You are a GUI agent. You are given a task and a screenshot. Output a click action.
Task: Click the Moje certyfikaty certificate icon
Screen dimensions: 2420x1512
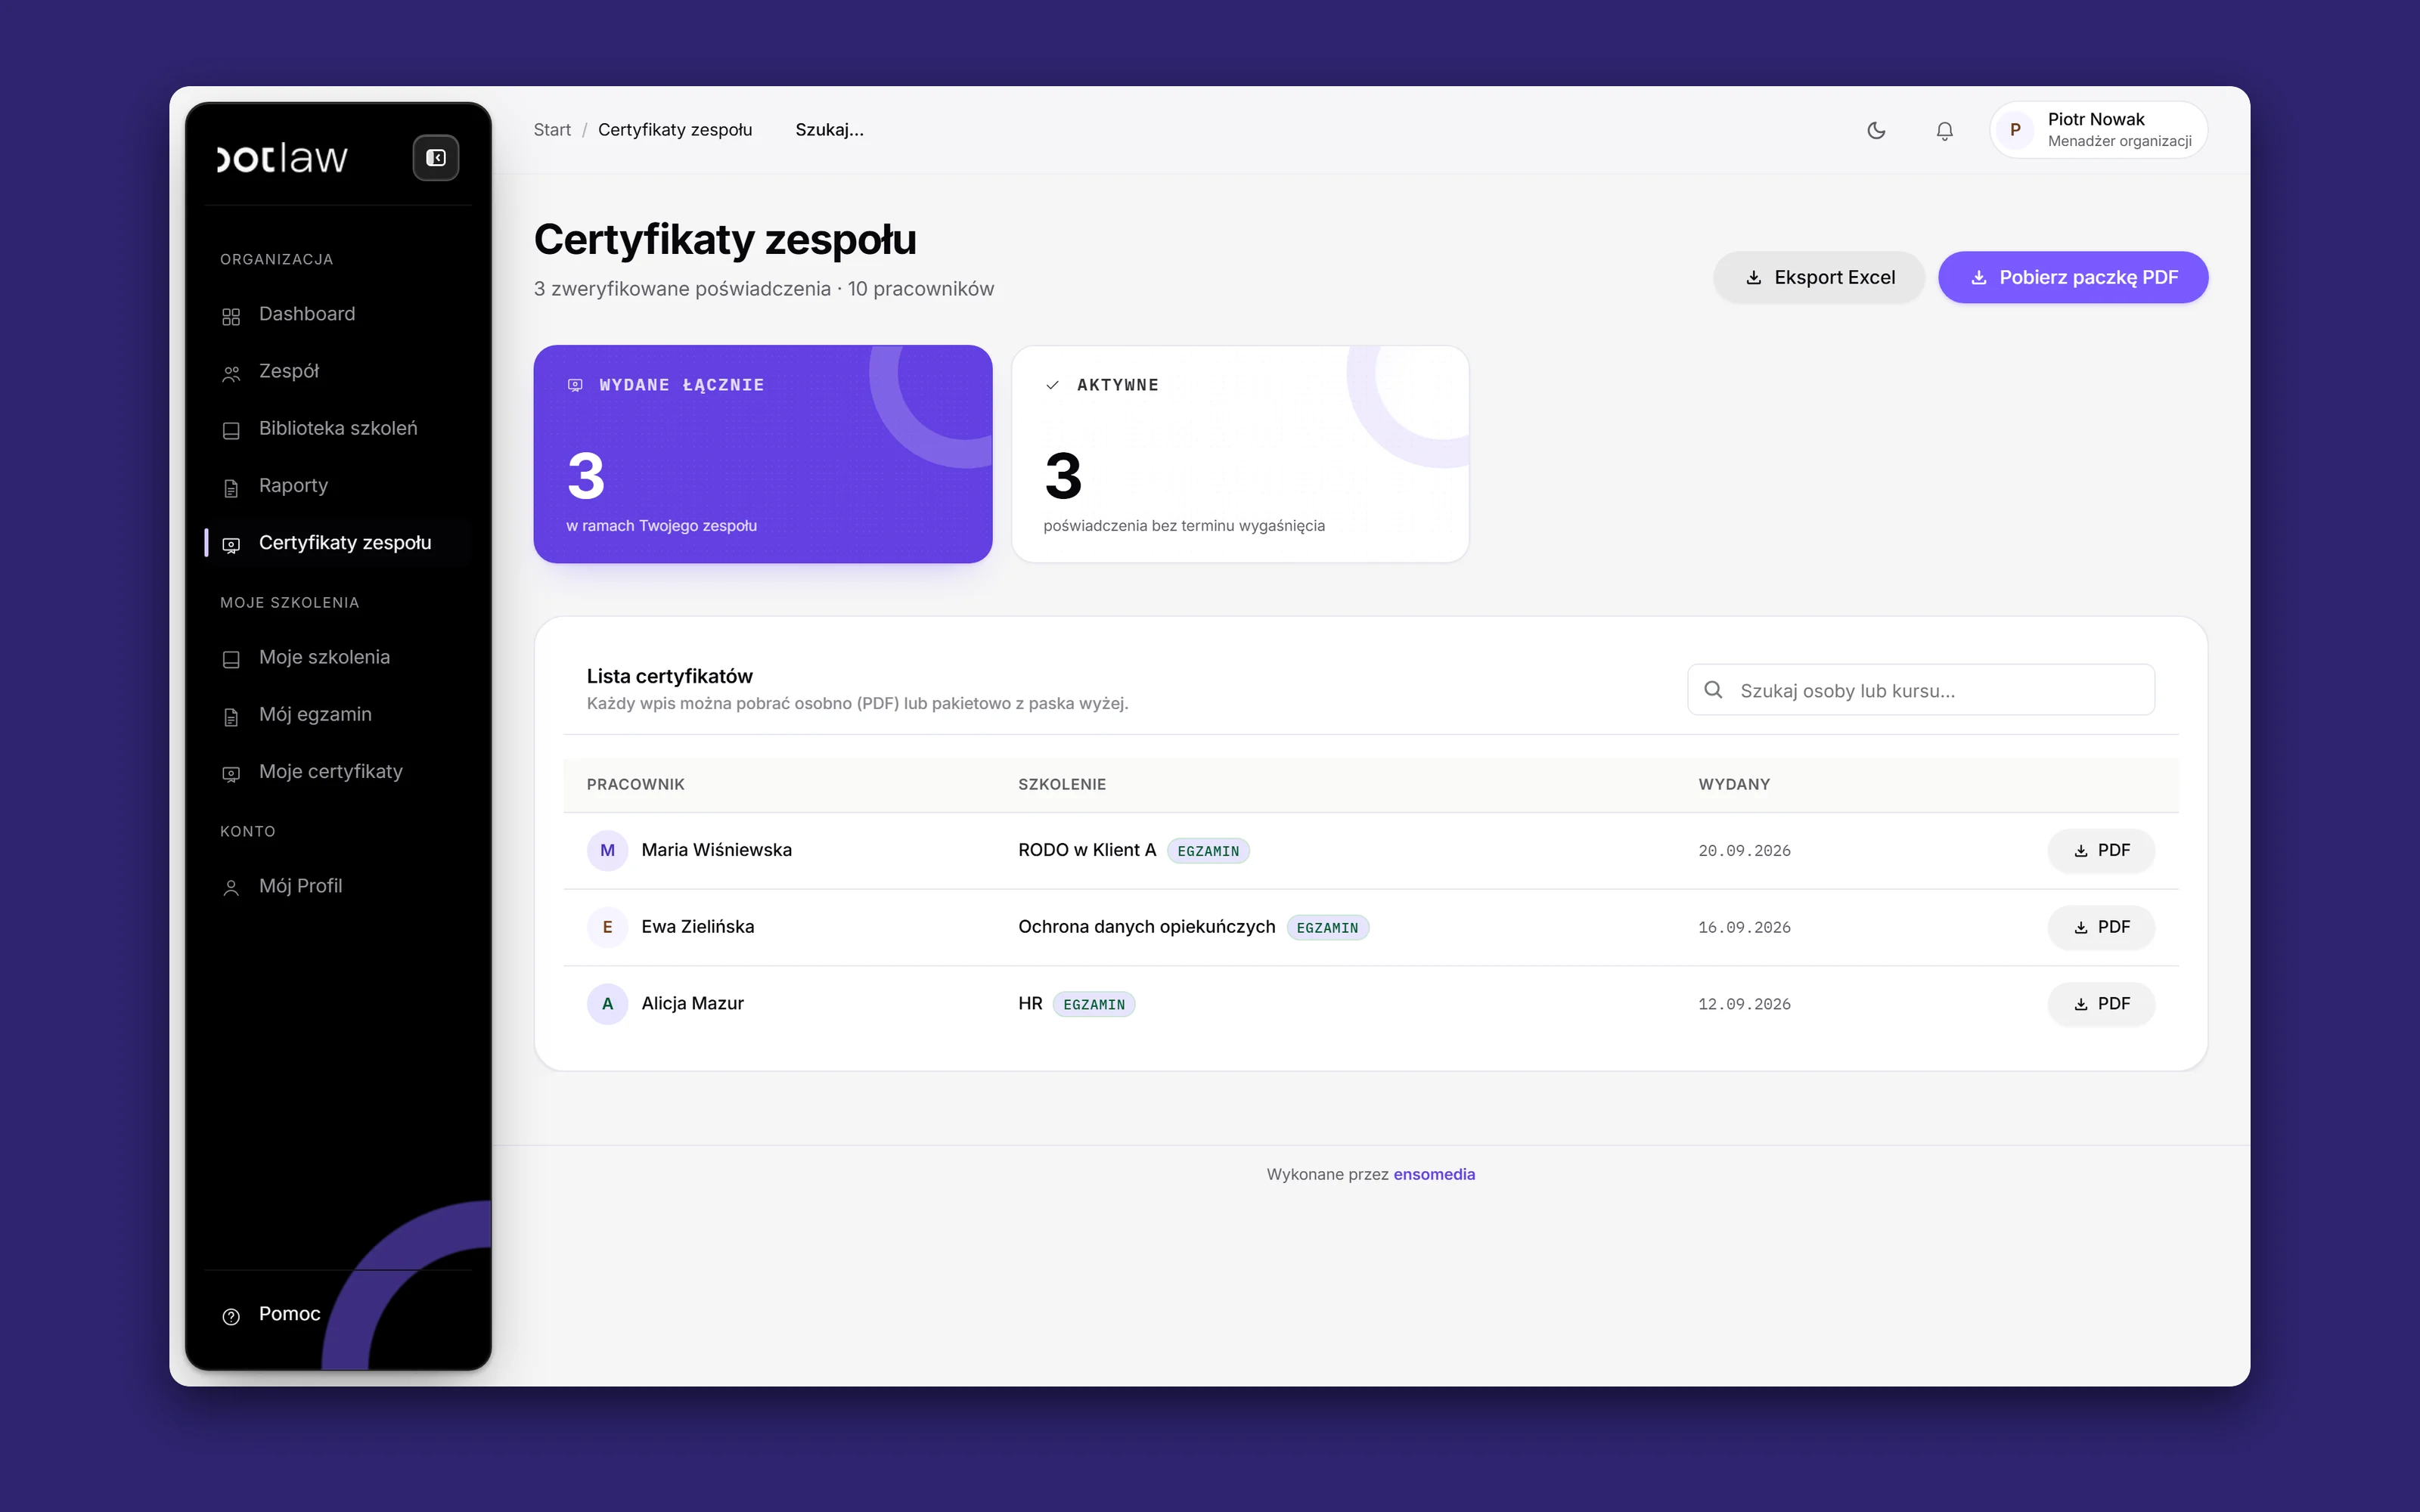(231, 774)
